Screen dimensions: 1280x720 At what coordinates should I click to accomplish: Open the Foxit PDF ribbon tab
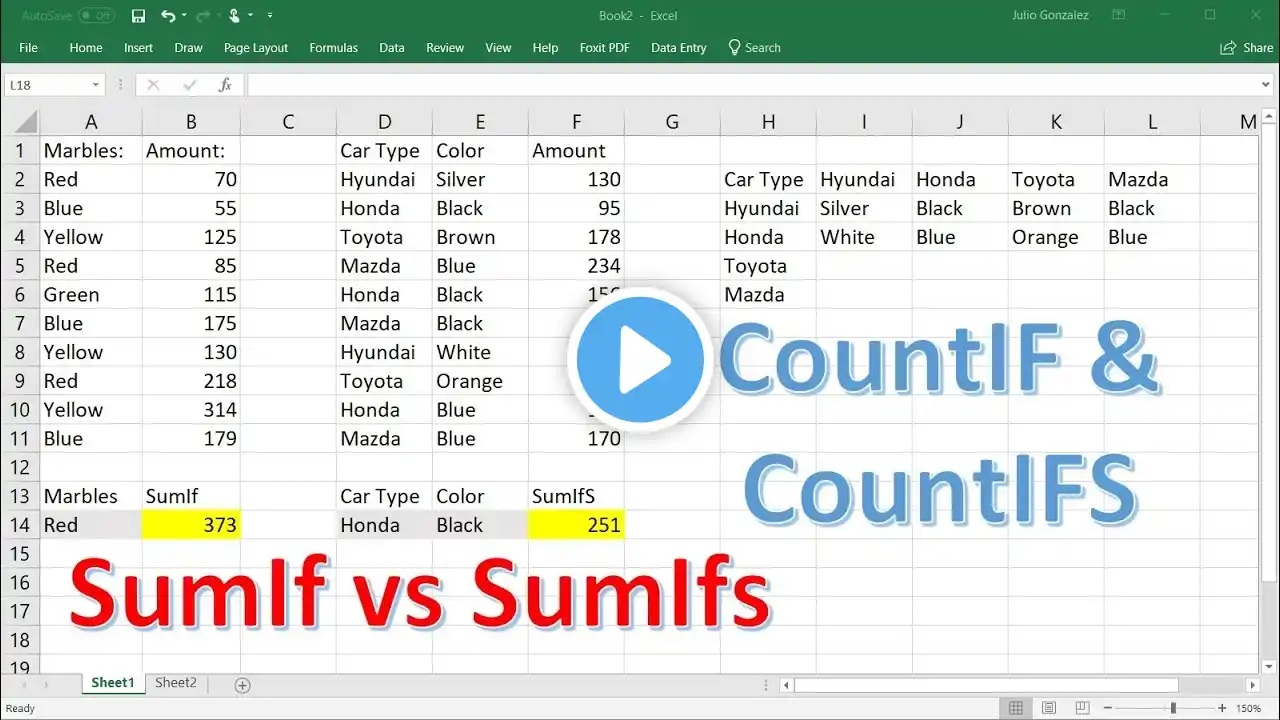[x=604, y=48]
